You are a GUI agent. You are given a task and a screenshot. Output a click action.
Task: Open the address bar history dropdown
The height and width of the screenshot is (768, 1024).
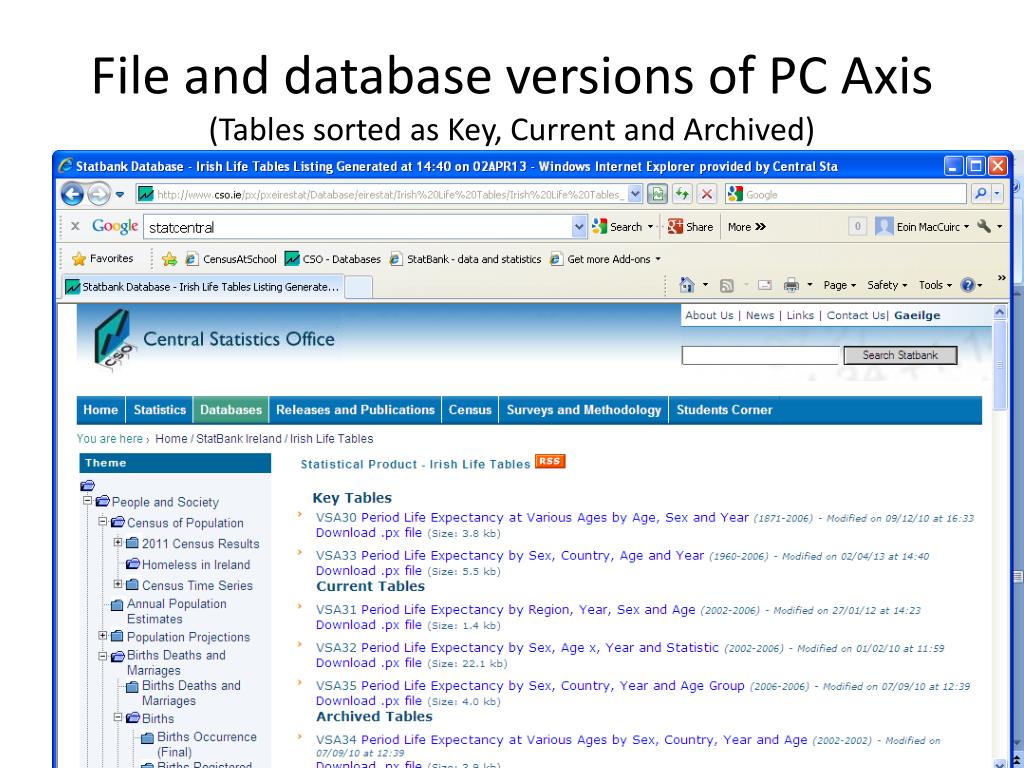click(635, 195)
